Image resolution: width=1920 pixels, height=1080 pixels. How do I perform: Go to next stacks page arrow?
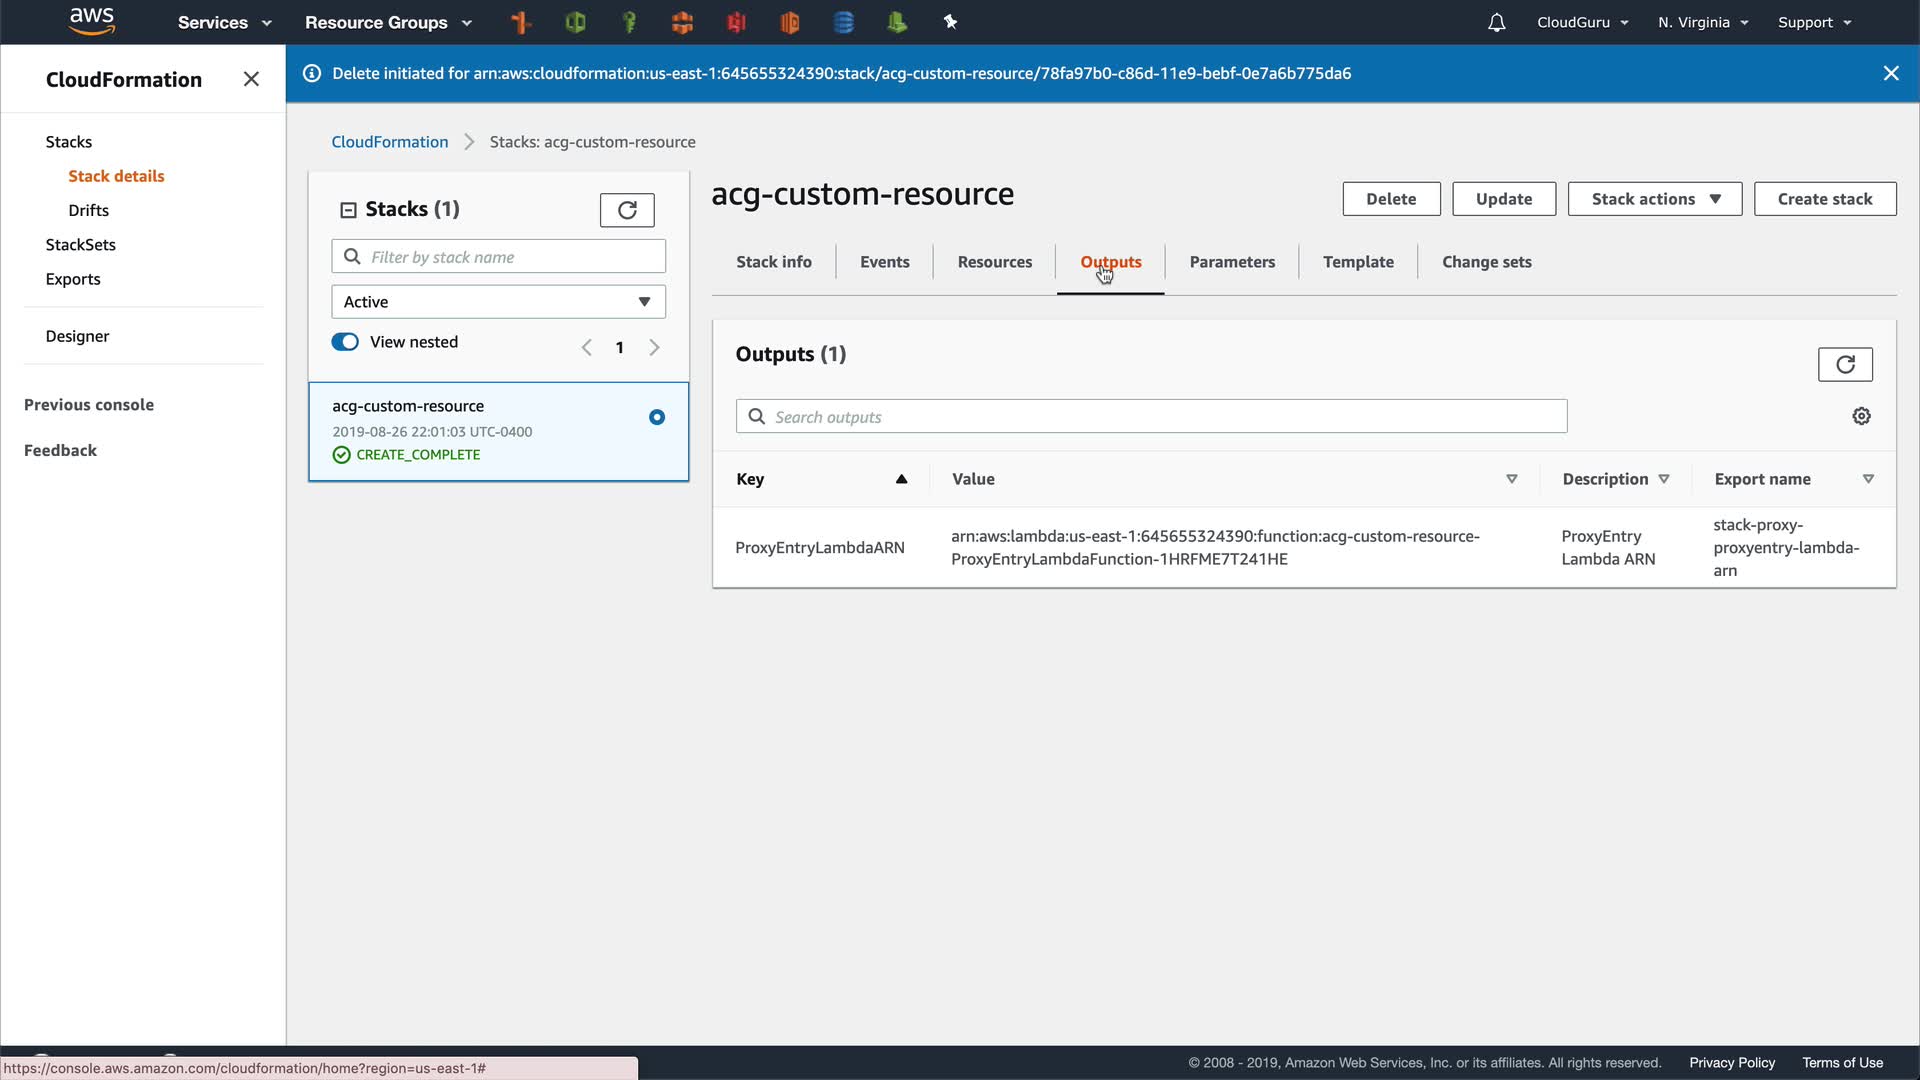click(x=654, y=348)
